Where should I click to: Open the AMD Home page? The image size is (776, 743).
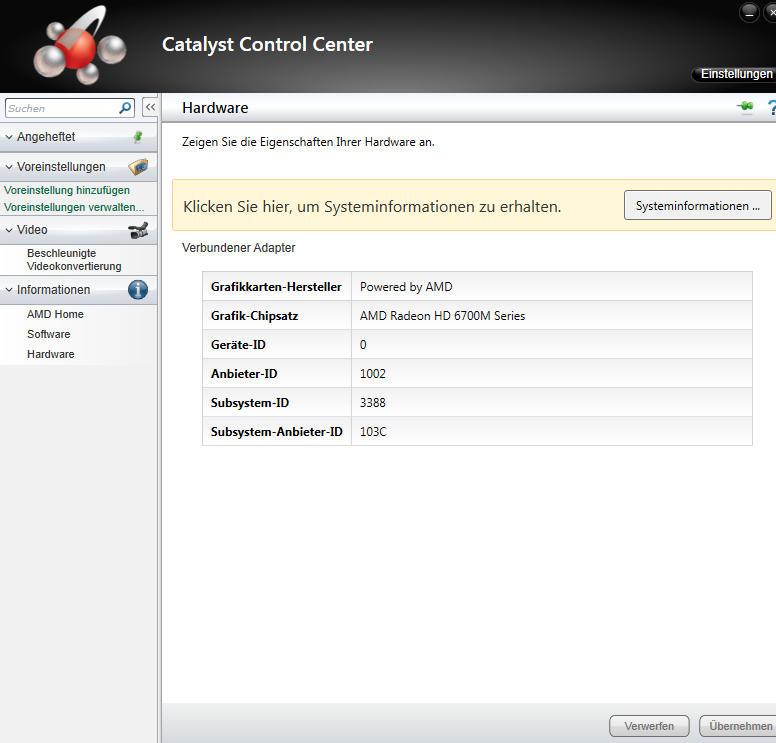(55, 314)
